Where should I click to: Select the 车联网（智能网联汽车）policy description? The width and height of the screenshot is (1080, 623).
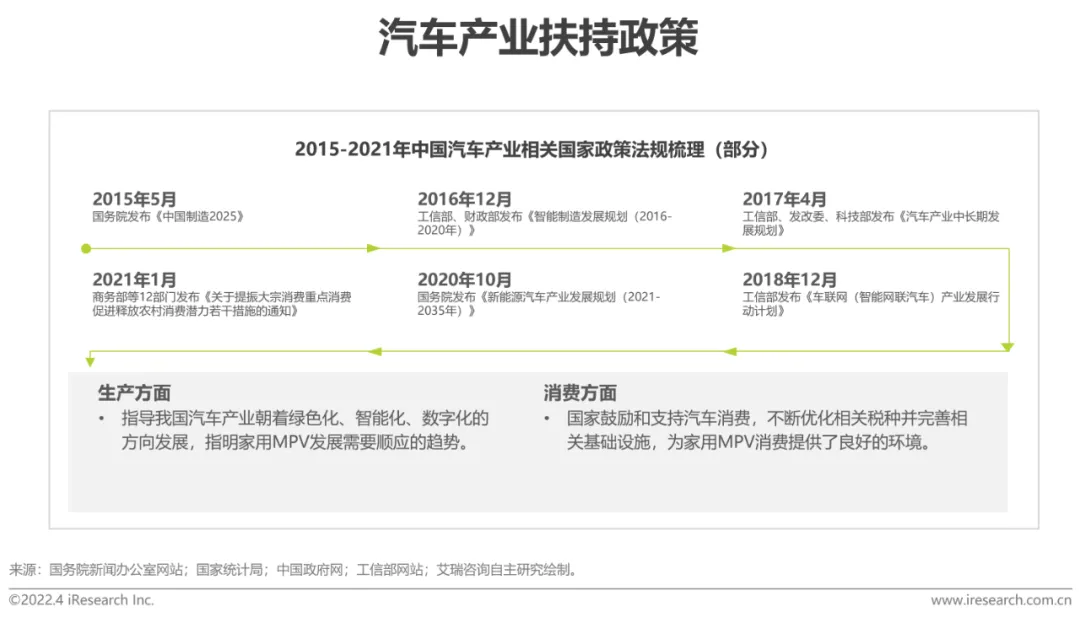coord(871,304)
